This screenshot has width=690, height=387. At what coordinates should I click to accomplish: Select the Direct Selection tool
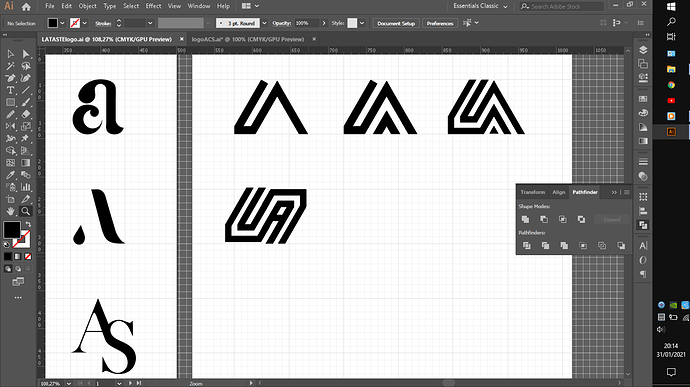[26, 54]
